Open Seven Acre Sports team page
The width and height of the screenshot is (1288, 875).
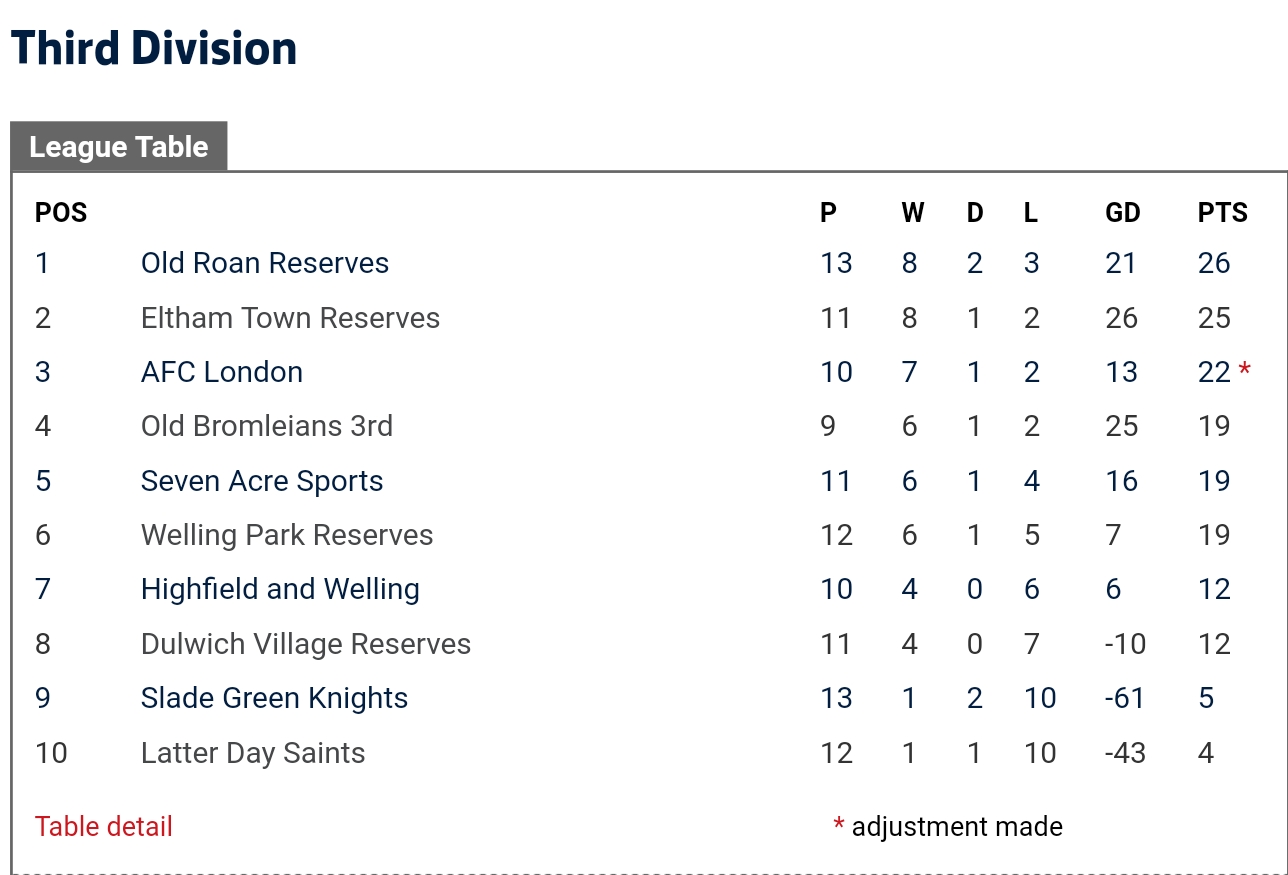point(262,481)
